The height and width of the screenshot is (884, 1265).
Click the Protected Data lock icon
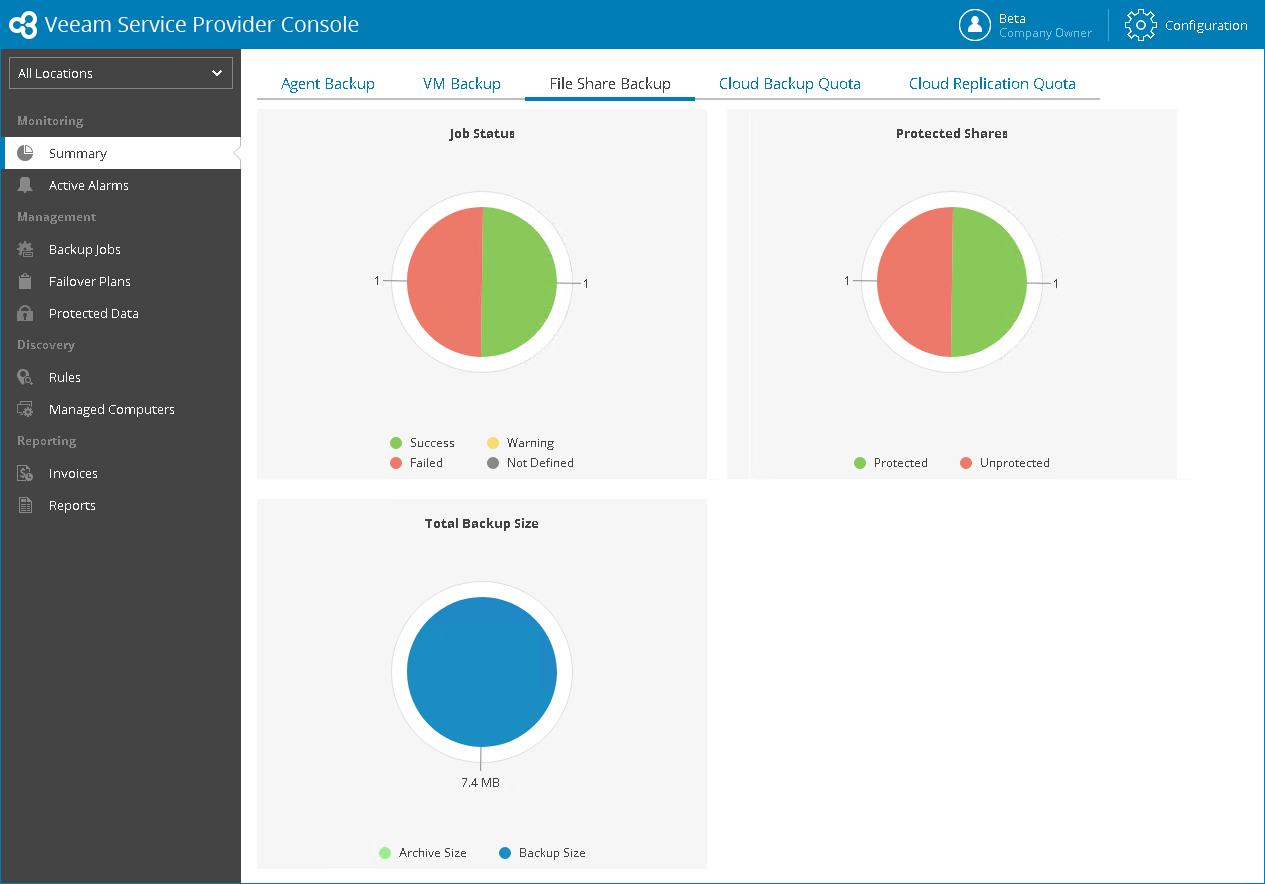(26, 313)
